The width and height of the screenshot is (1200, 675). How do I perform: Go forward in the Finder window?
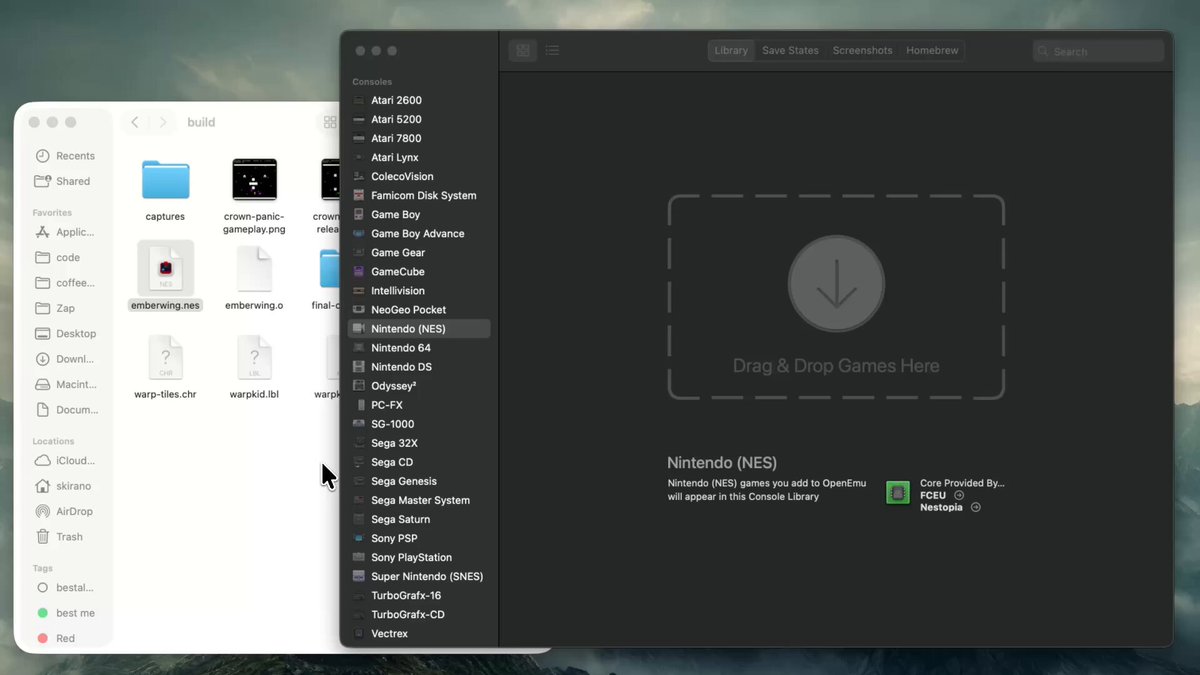(163, 122)
